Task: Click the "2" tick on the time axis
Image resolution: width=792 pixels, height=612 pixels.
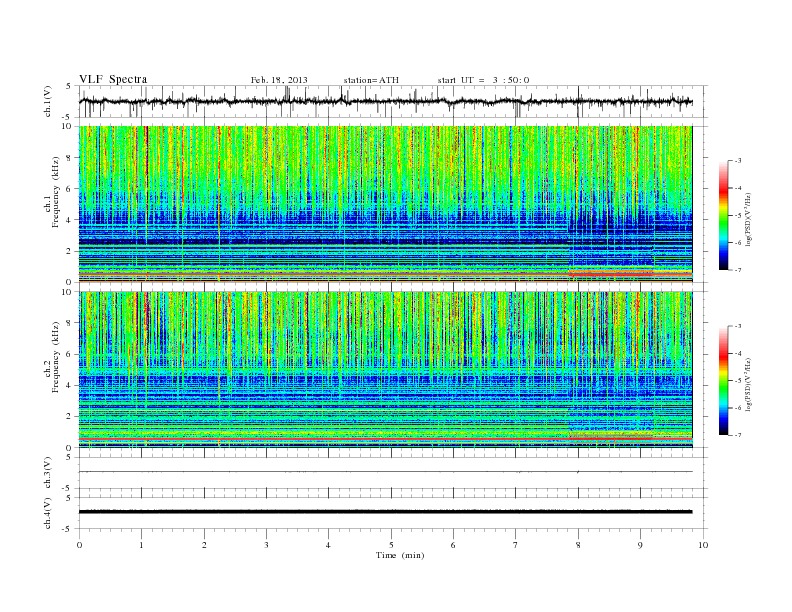Action: pos(204,545)
